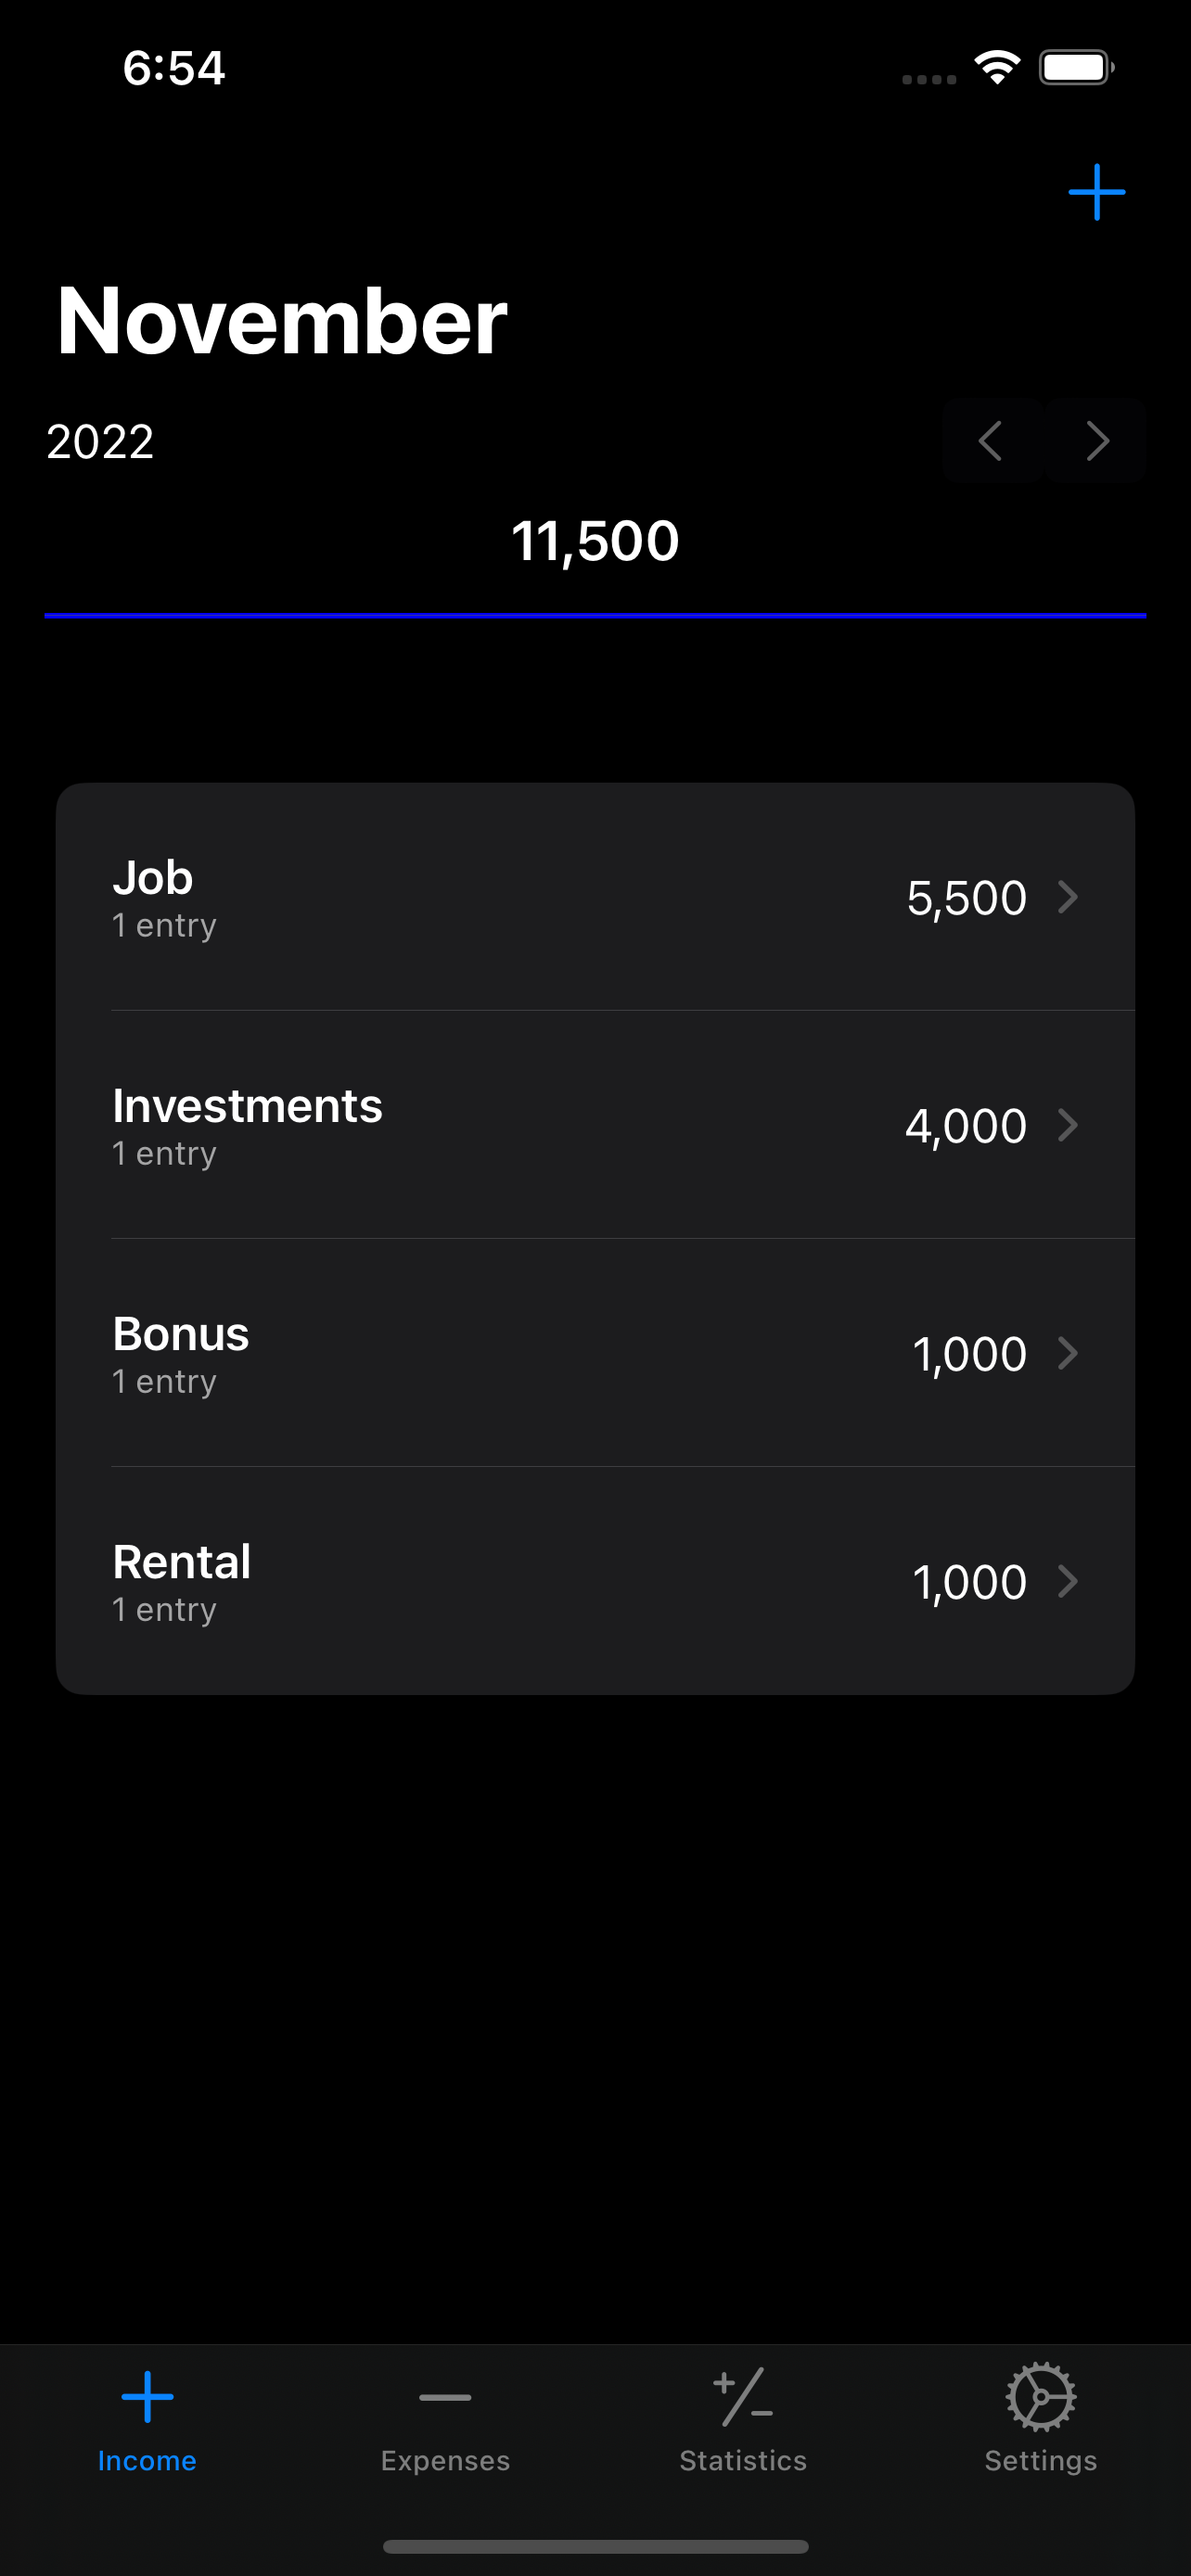The height and width of the screenshot is (2576, 1191).
Task: Tap the battery indicator in the status bar
Action: click(x=1076, y=68)
